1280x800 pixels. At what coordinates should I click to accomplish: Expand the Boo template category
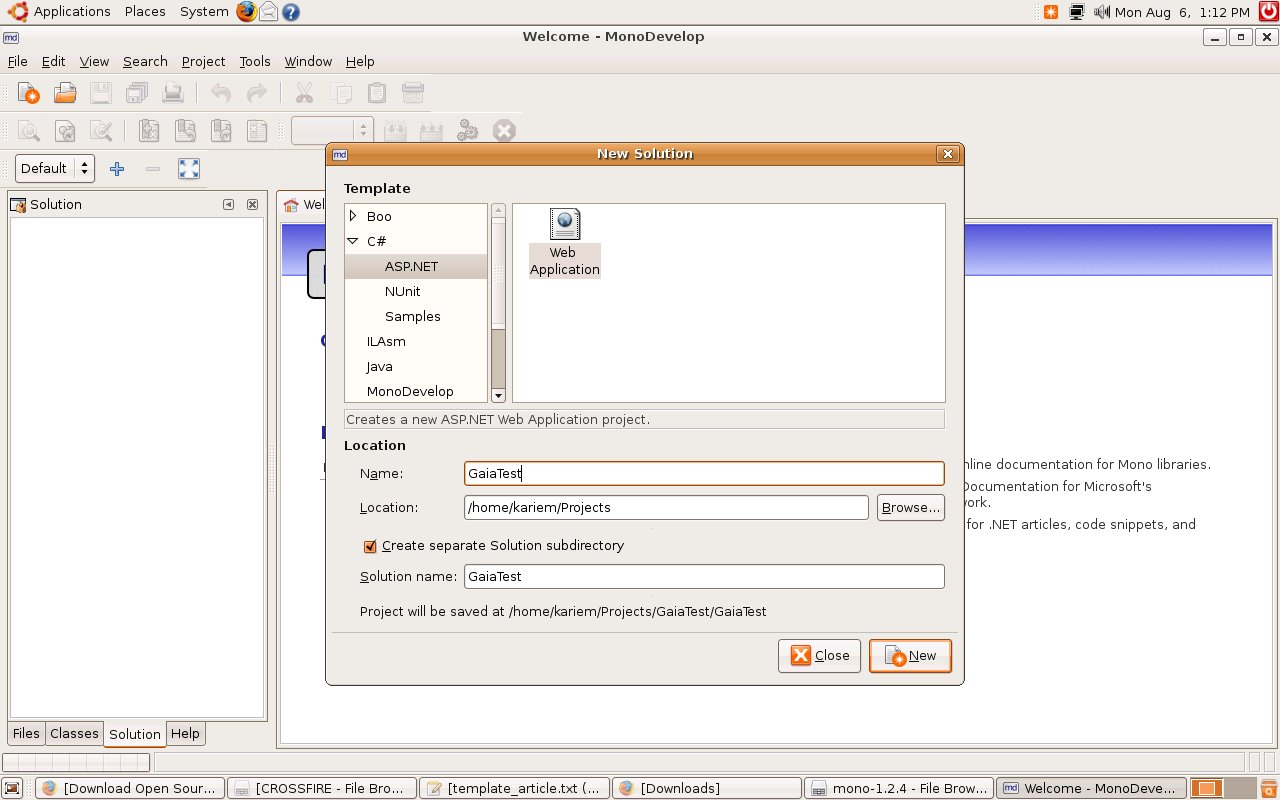point(353,216)
